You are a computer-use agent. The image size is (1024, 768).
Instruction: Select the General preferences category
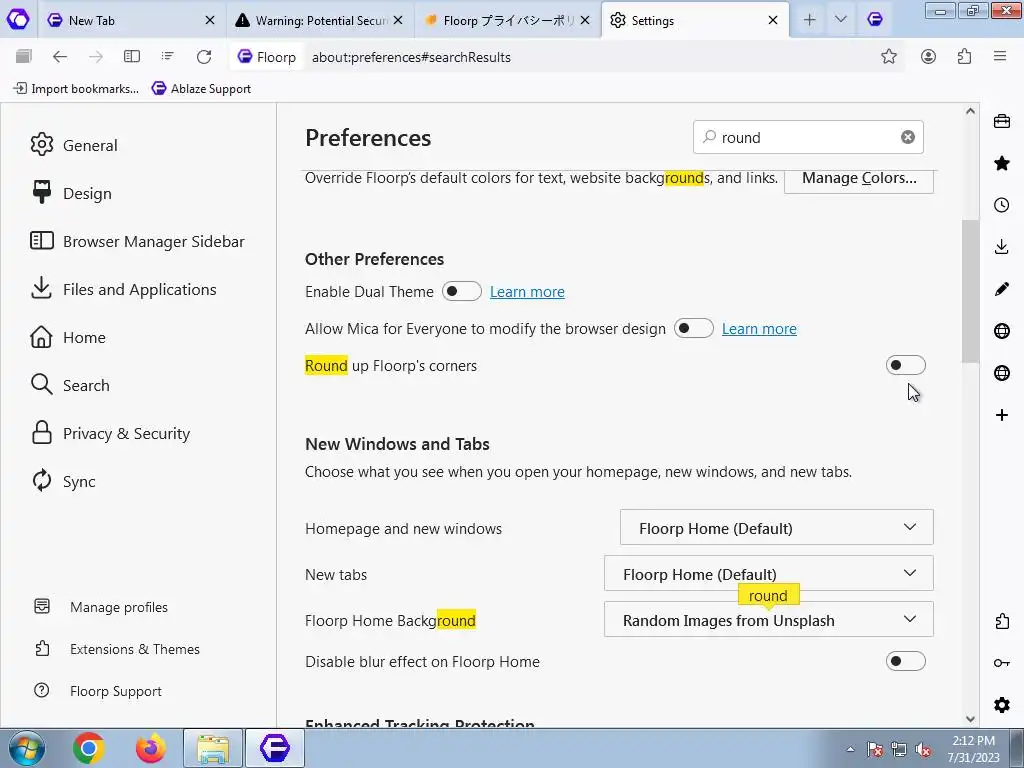tap(74, 145)
